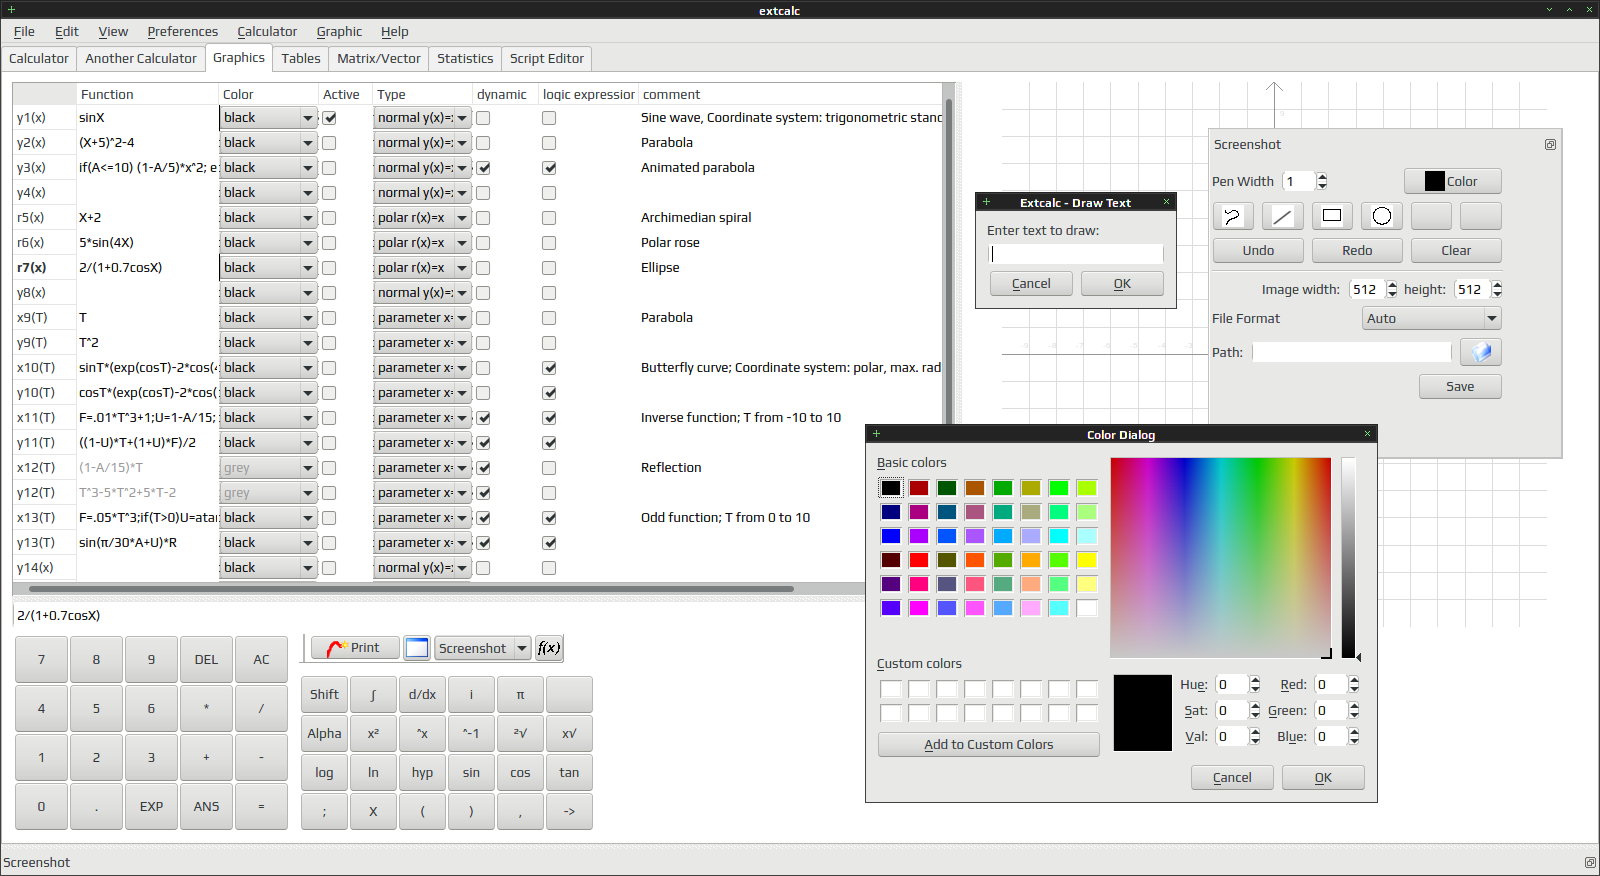Open the Graphic menu
The height and width of the screenshot is (876, 1600).
(339, 32)
